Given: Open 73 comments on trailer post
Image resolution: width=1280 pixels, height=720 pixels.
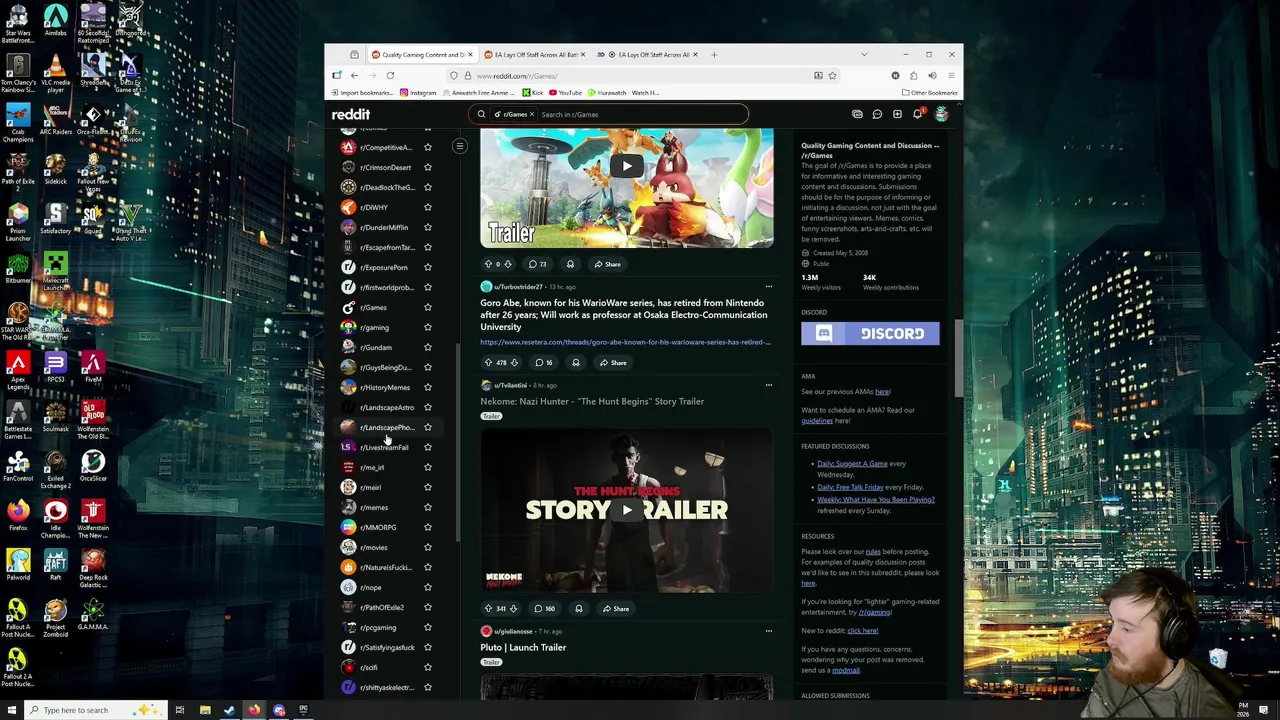Looking at the screenshot, I should [x=537, y=264].
